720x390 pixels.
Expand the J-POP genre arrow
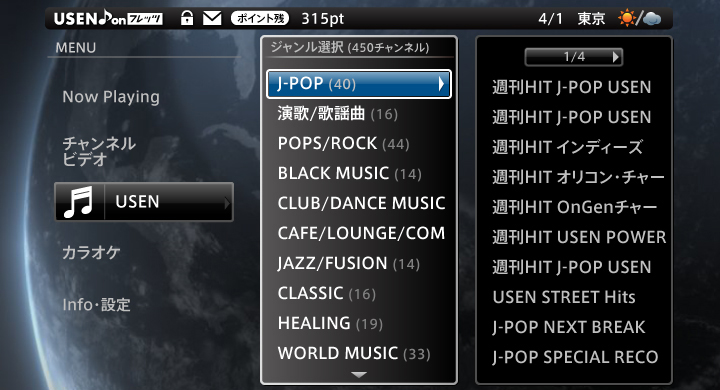(x=441, y=84)
